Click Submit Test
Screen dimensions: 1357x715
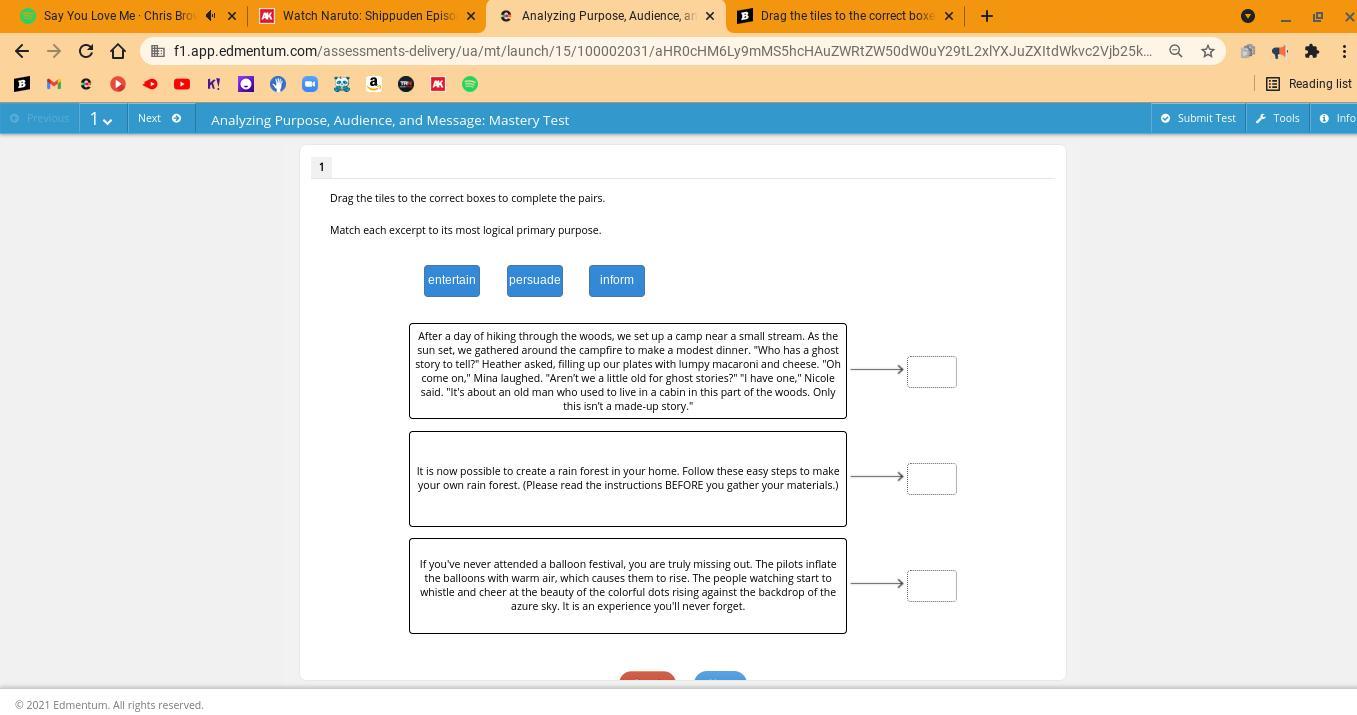[1198, 118]
